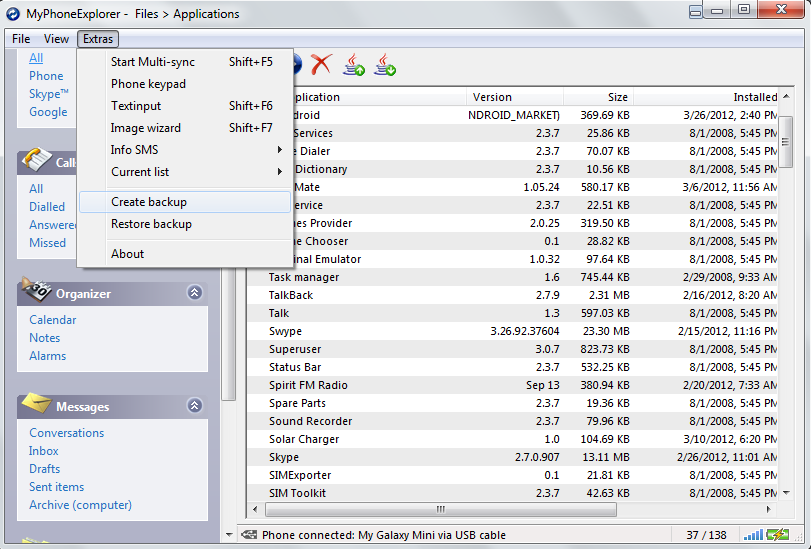Open Calendar in Organizer
Image resolution: width=811 pixels, height=549 pixels.
pos(53,320)
